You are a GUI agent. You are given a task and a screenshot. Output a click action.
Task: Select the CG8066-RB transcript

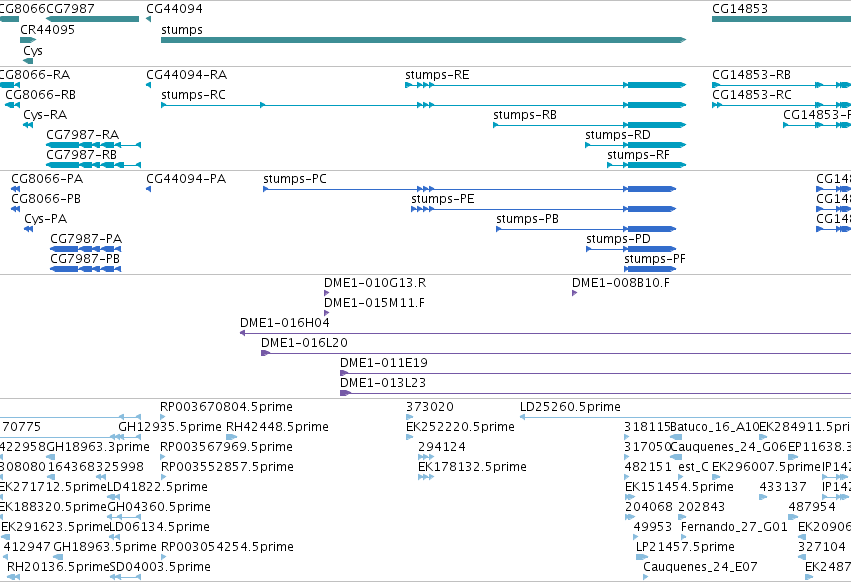12,105
